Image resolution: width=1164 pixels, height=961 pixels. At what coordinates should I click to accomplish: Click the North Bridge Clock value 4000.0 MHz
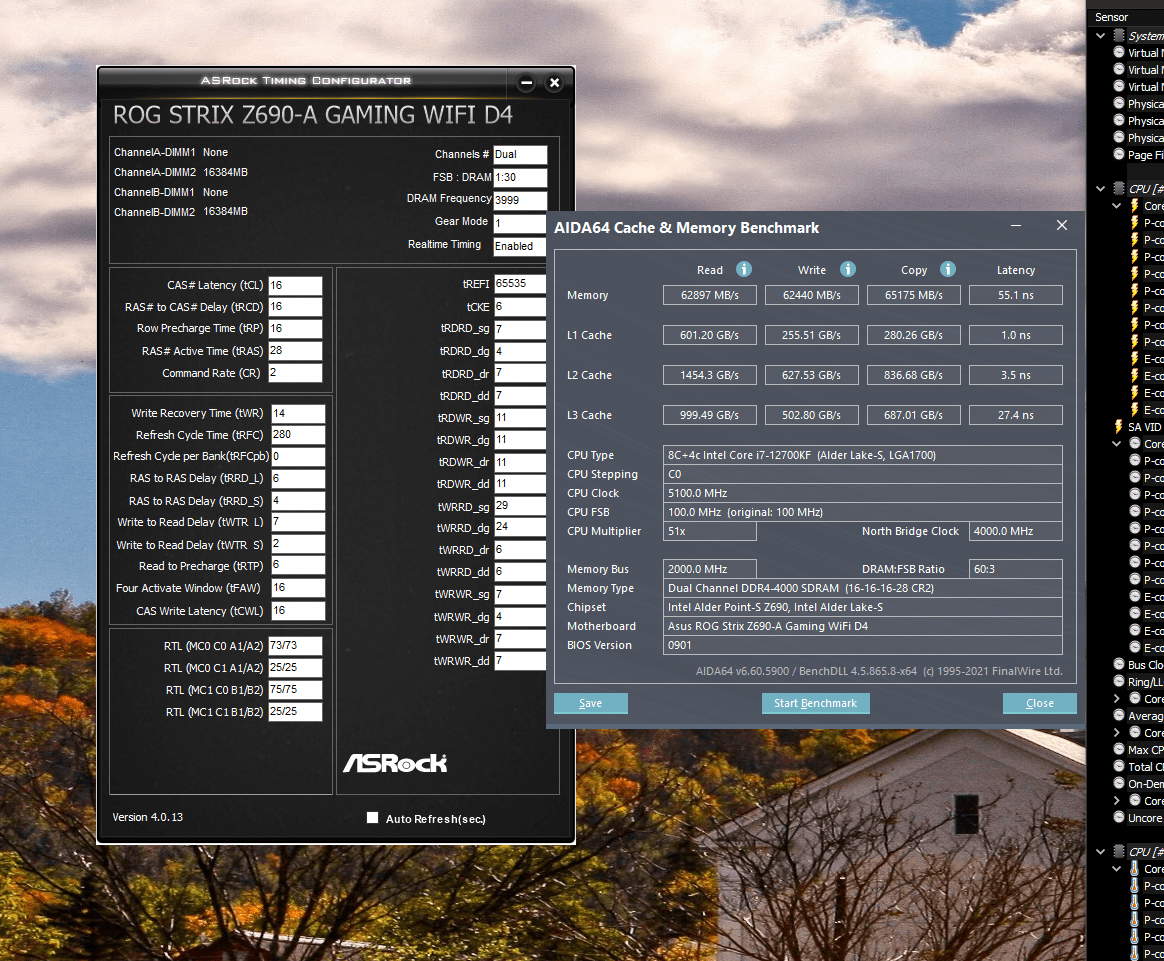[1016, 531]
